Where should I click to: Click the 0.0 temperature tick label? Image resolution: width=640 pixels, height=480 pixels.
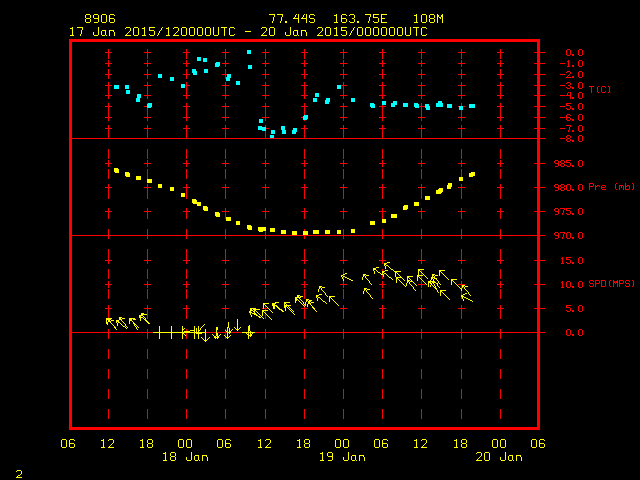[574, 53]
